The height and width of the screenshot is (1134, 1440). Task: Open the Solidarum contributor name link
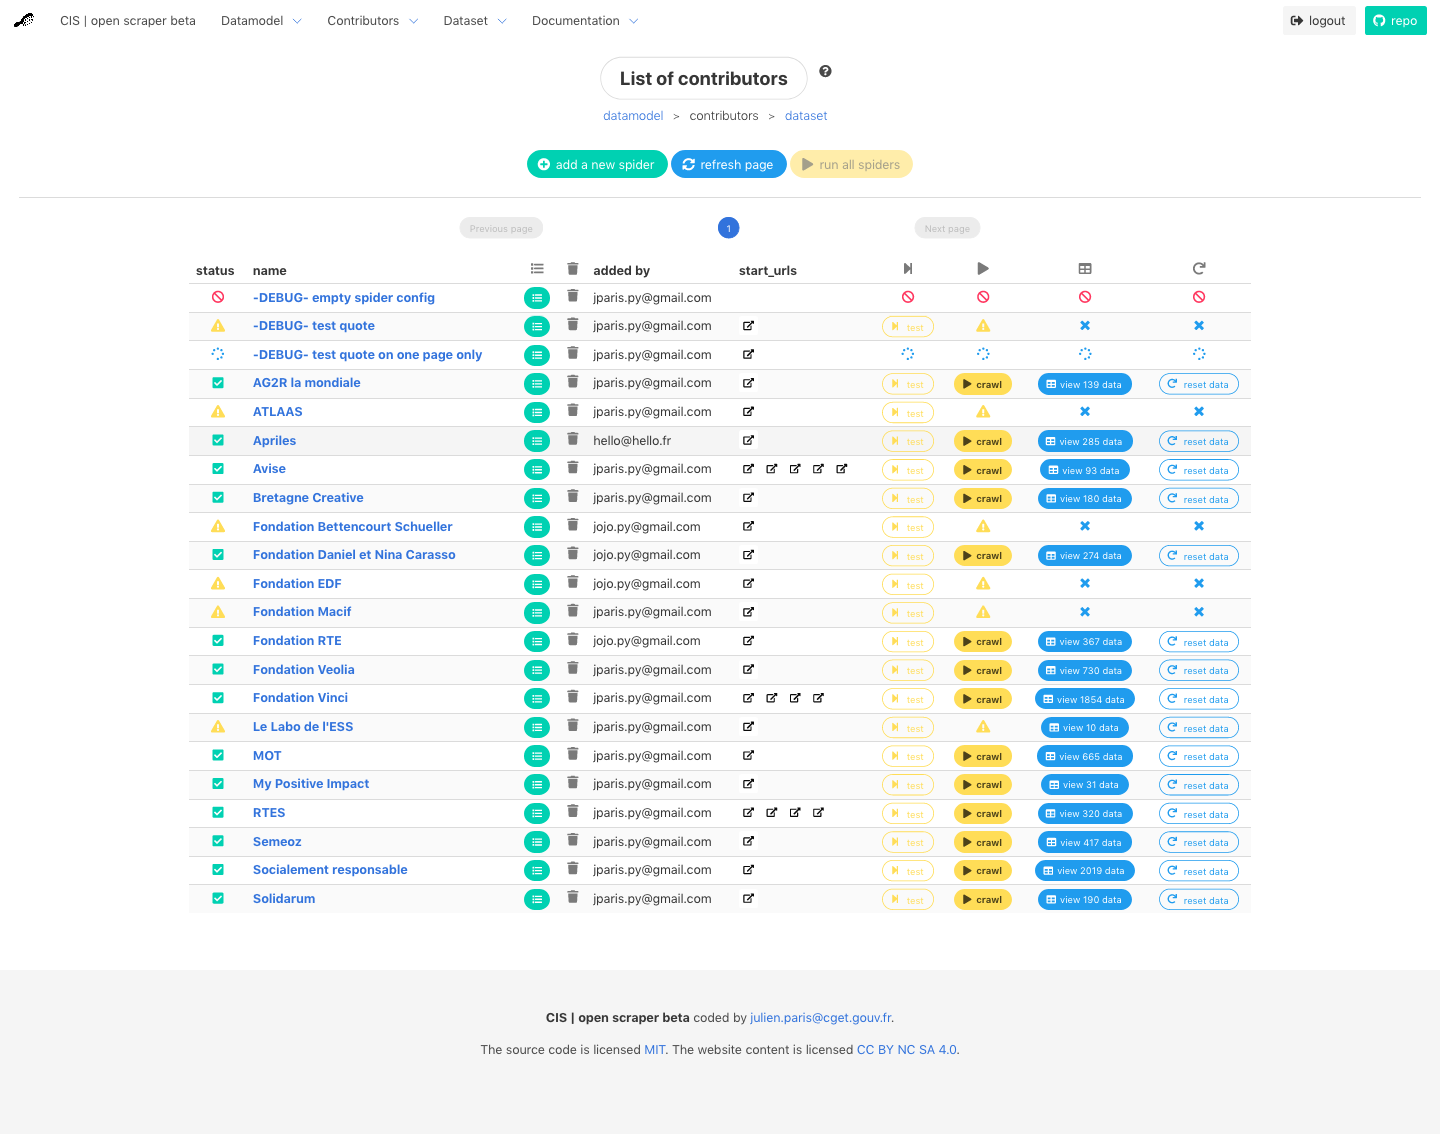pos(284,899)
